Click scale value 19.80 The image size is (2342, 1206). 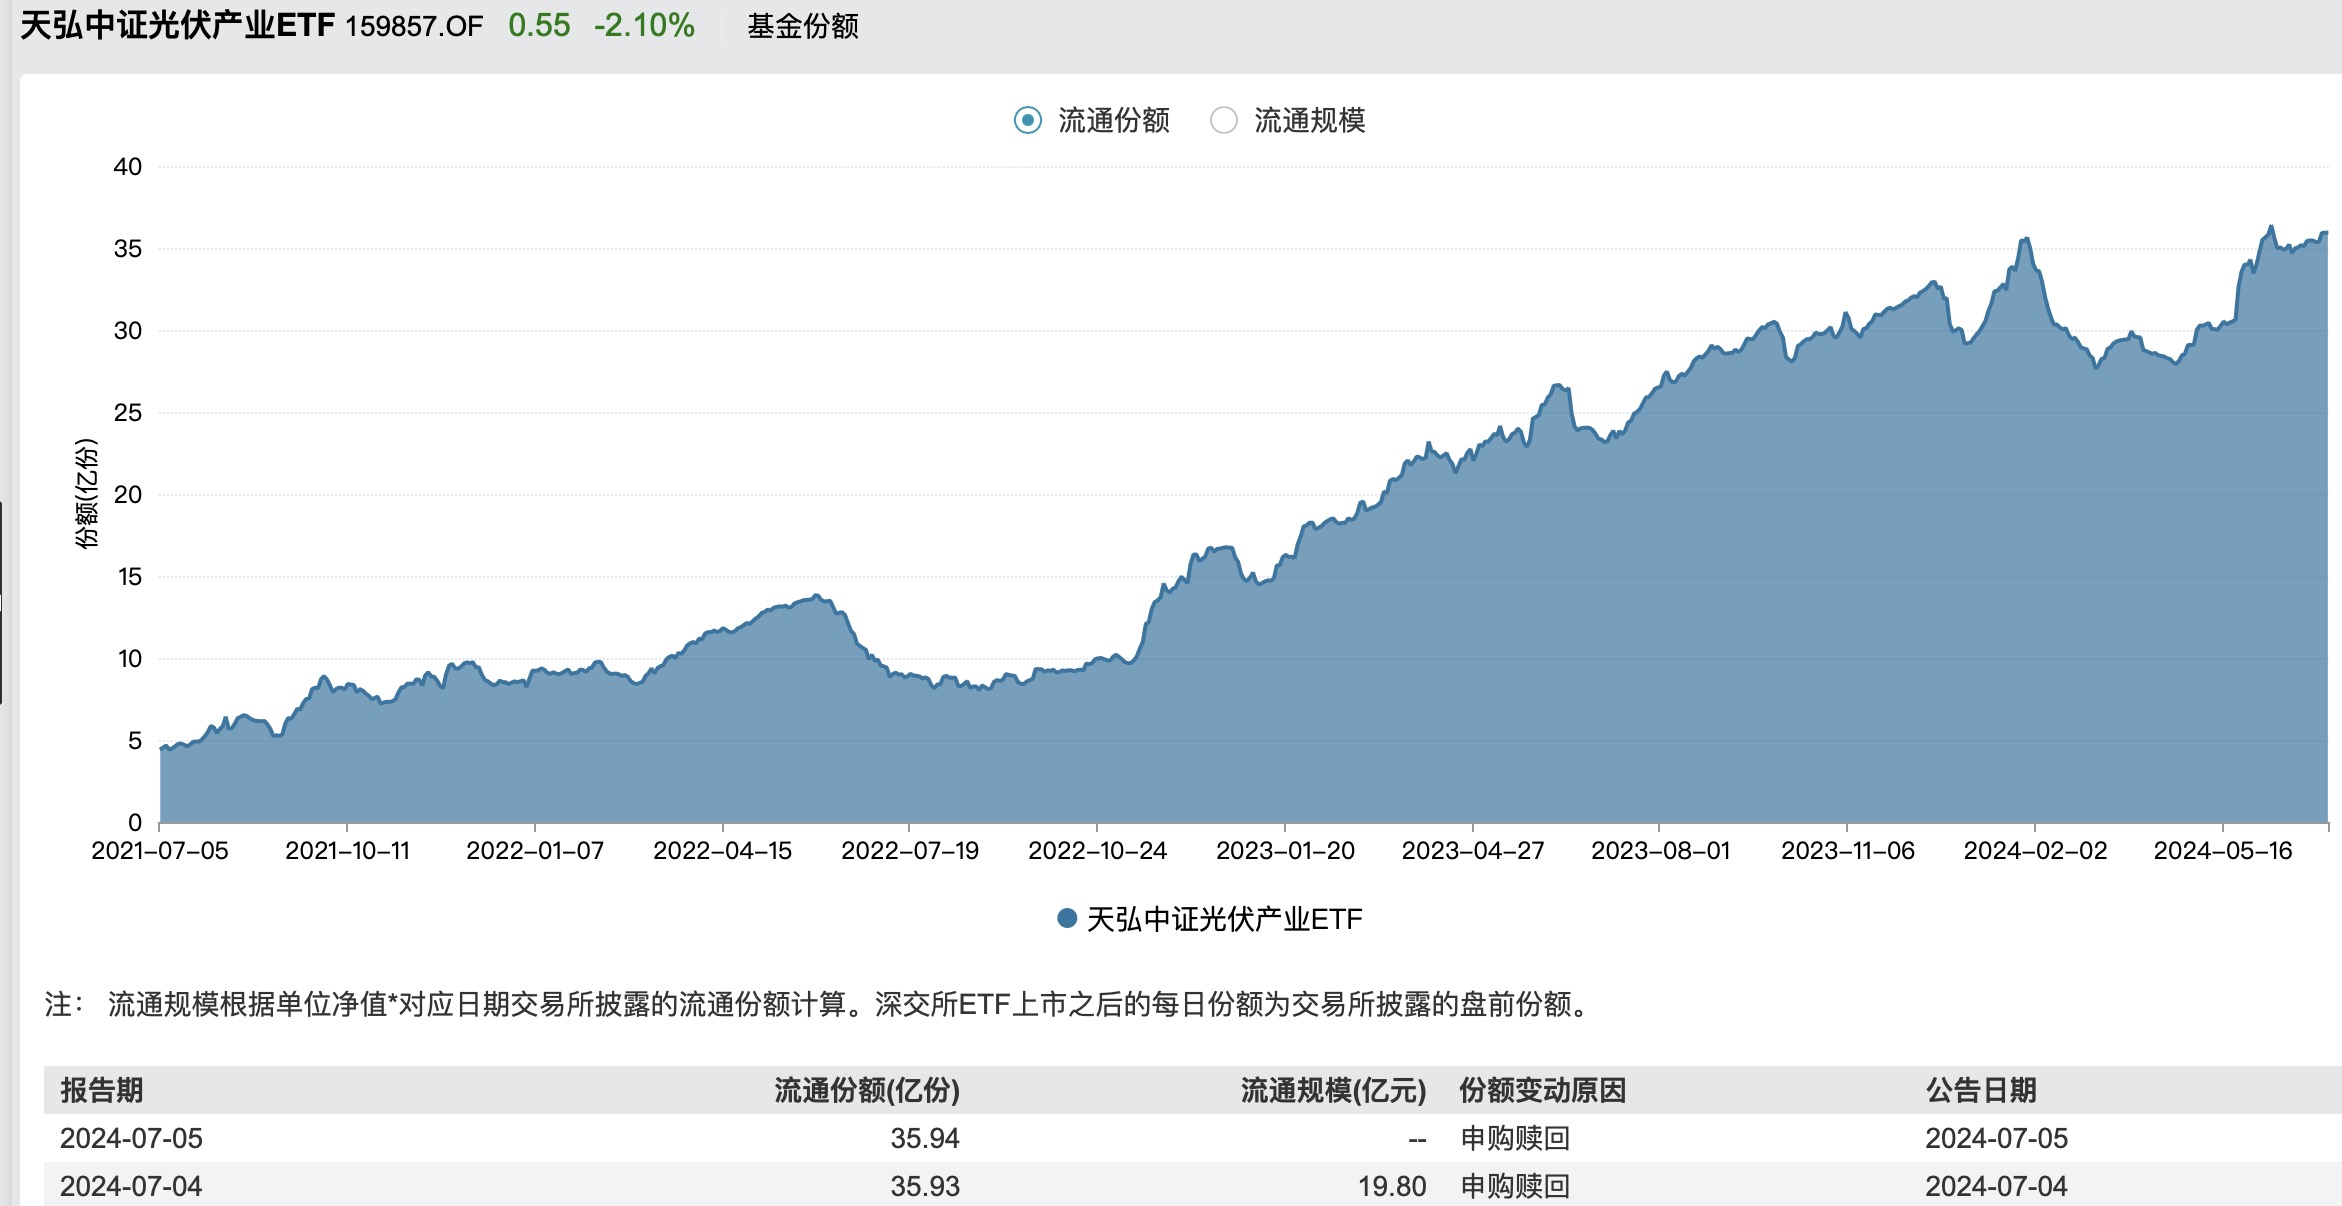(x=1392, y=1186)
